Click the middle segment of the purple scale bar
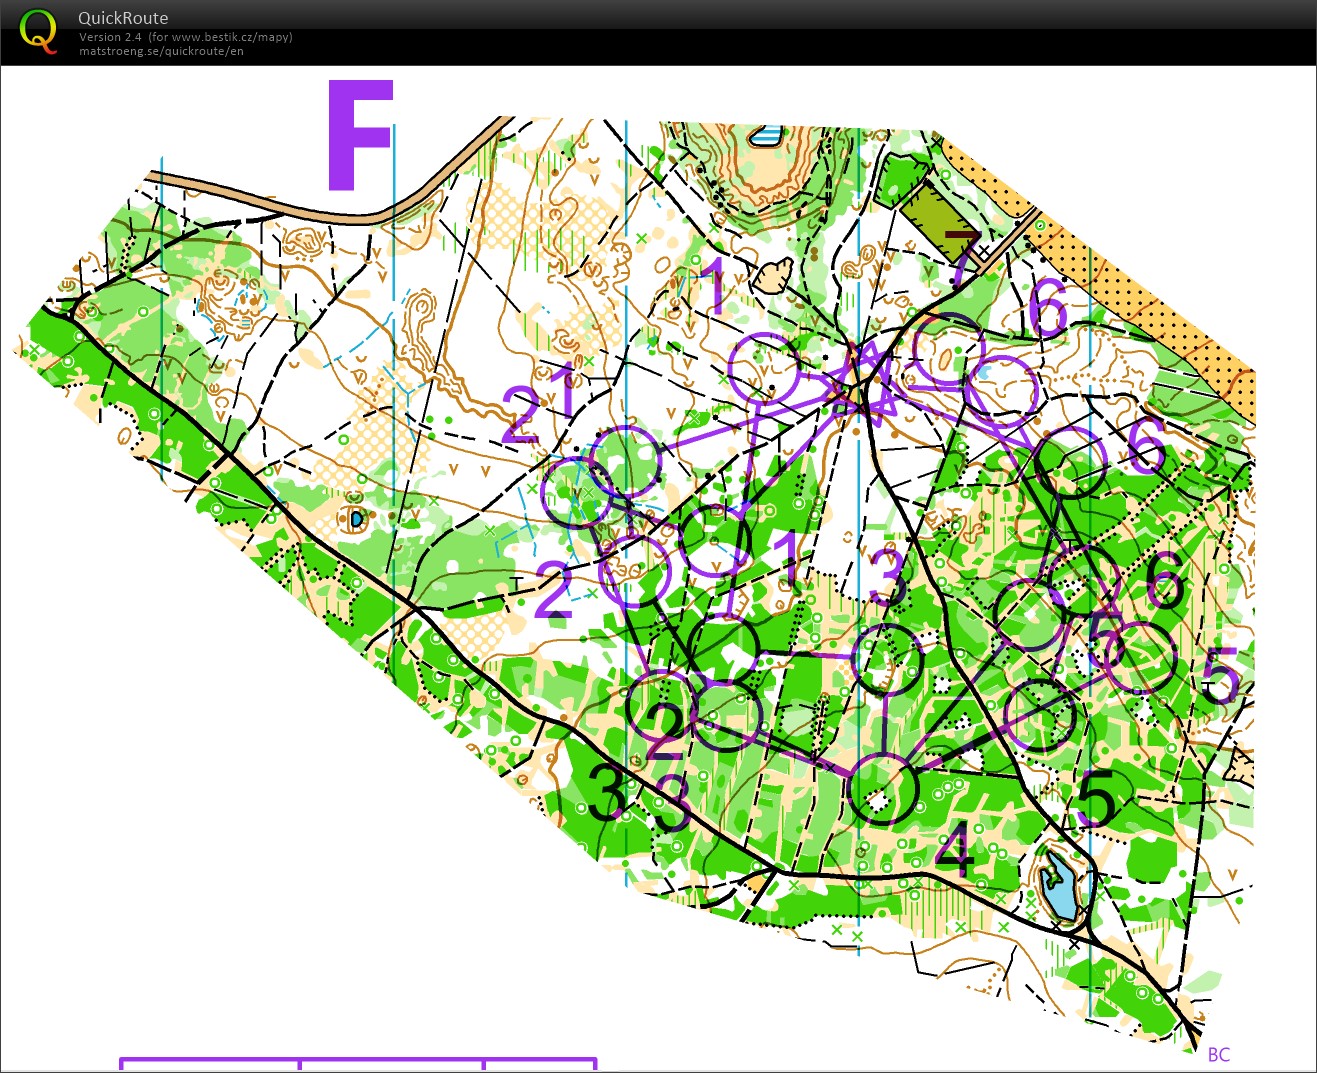The width and height of the screenshot is (1317, 1073). [392, 1066]
